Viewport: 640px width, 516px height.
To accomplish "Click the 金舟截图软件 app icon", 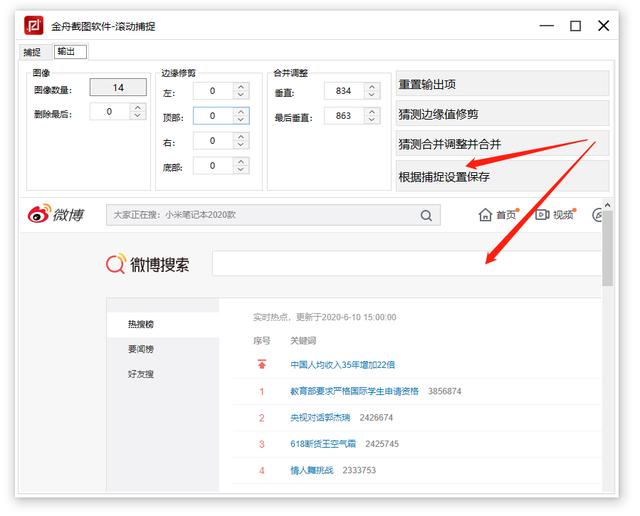I will click(34, 26).
